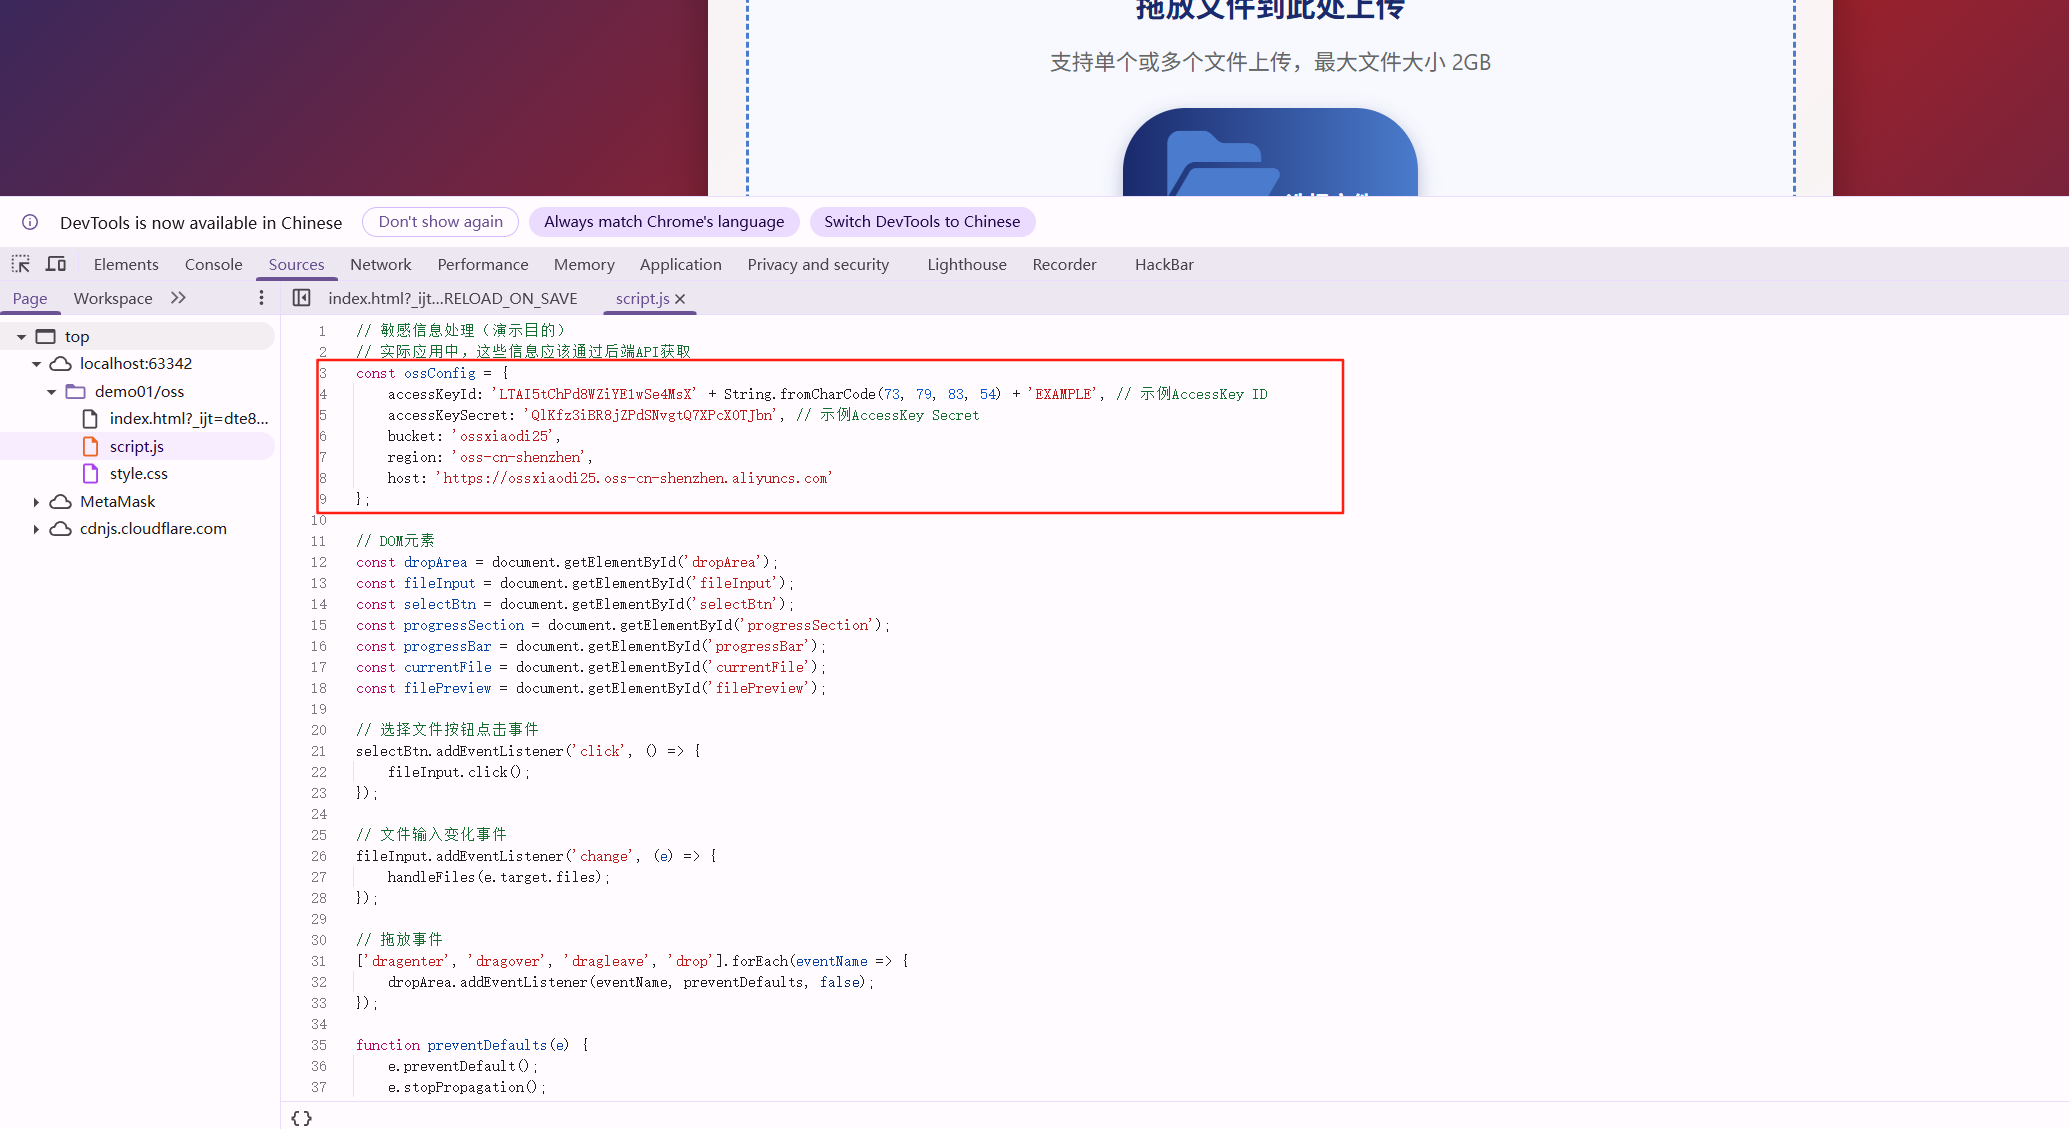Expand the MetaMask tree node

pyautogui.click(x=37, y=502)
